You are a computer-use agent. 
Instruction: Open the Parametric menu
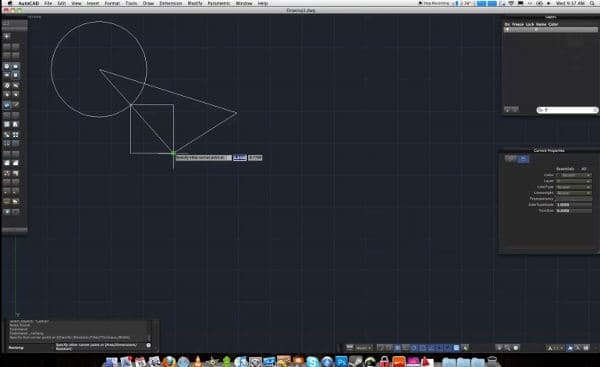(219, 3)
